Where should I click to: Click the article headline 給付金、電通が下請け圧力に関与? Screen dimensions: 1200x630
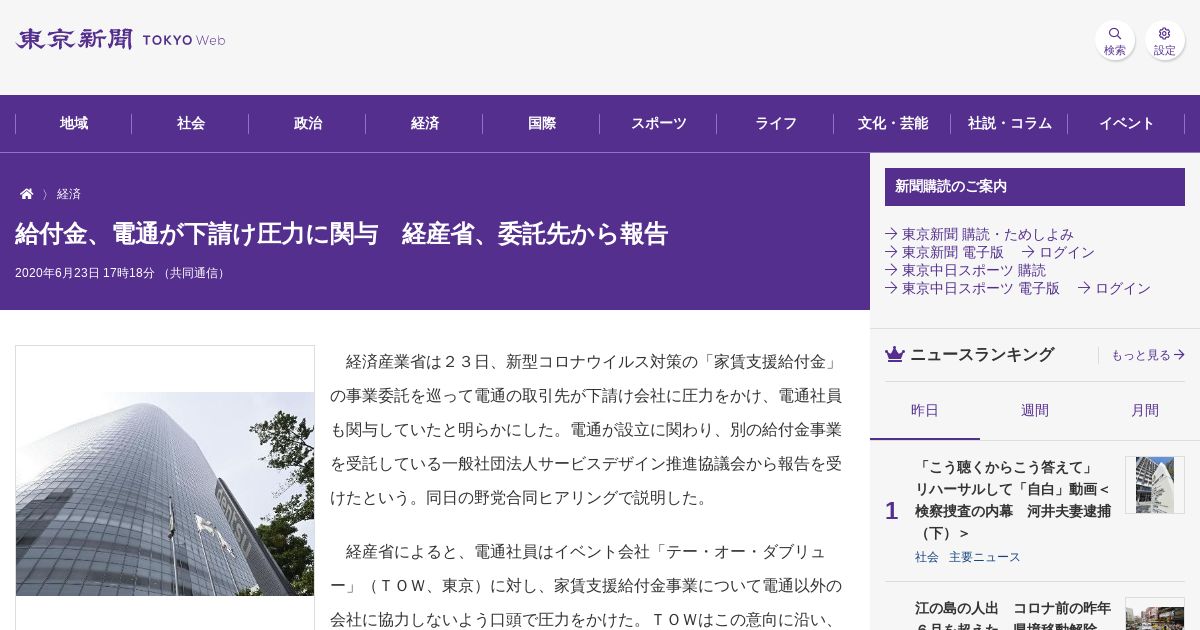341,234
